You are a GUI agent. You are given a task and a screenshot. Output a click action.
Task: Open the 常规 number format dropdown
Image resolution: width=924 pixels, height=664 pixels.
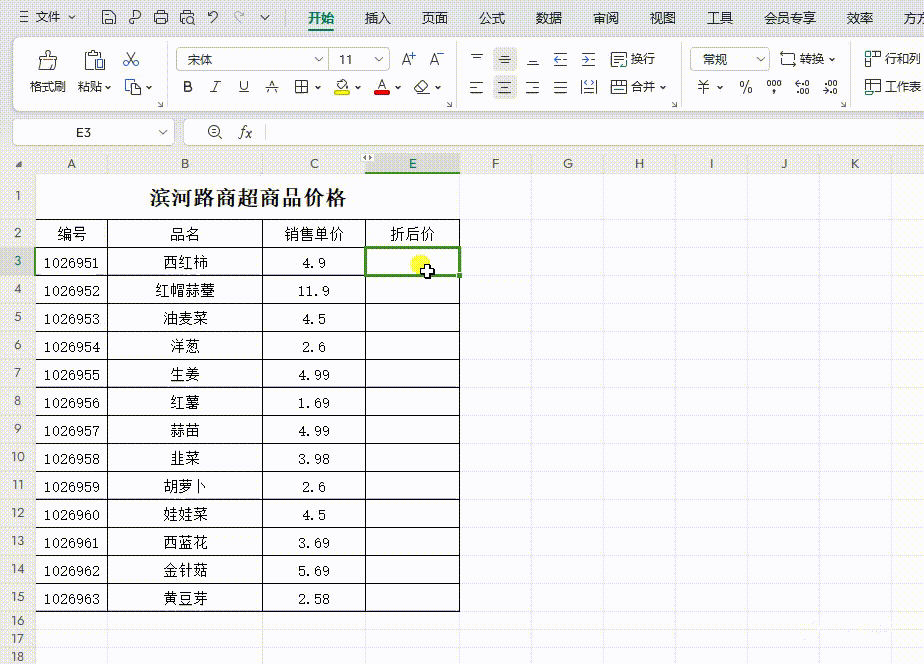760,60
